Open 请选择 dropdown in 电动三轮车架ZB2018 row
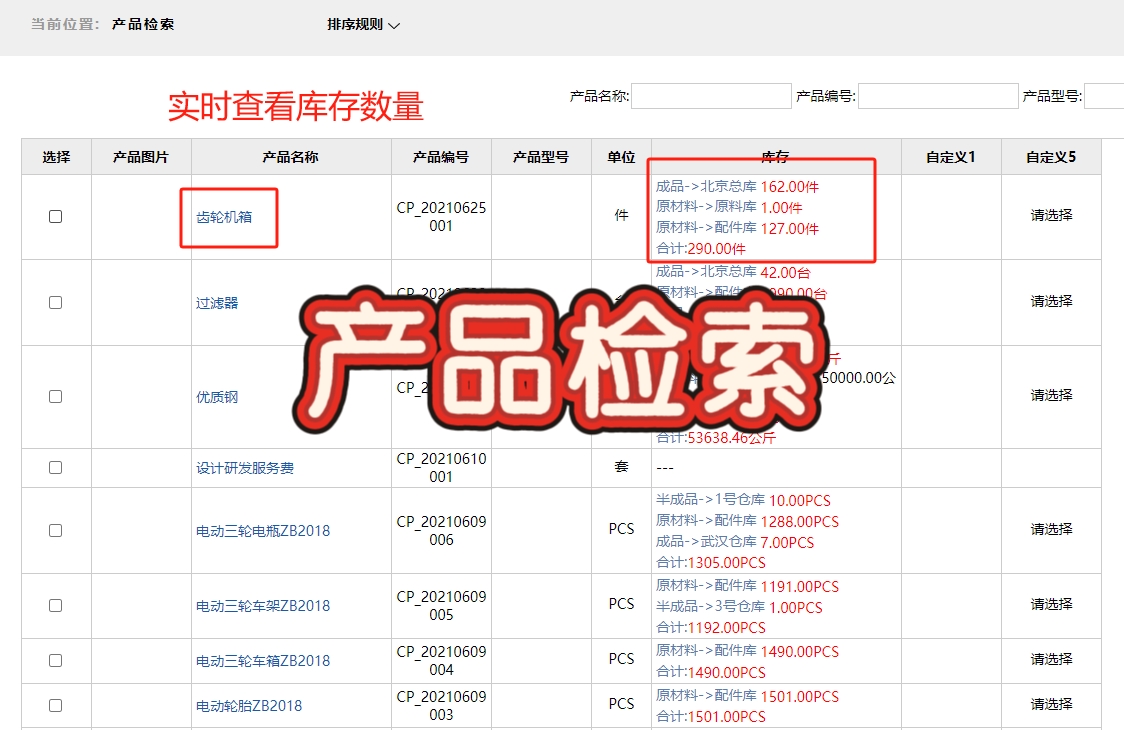1124x730 pixels. (1052, 605)
